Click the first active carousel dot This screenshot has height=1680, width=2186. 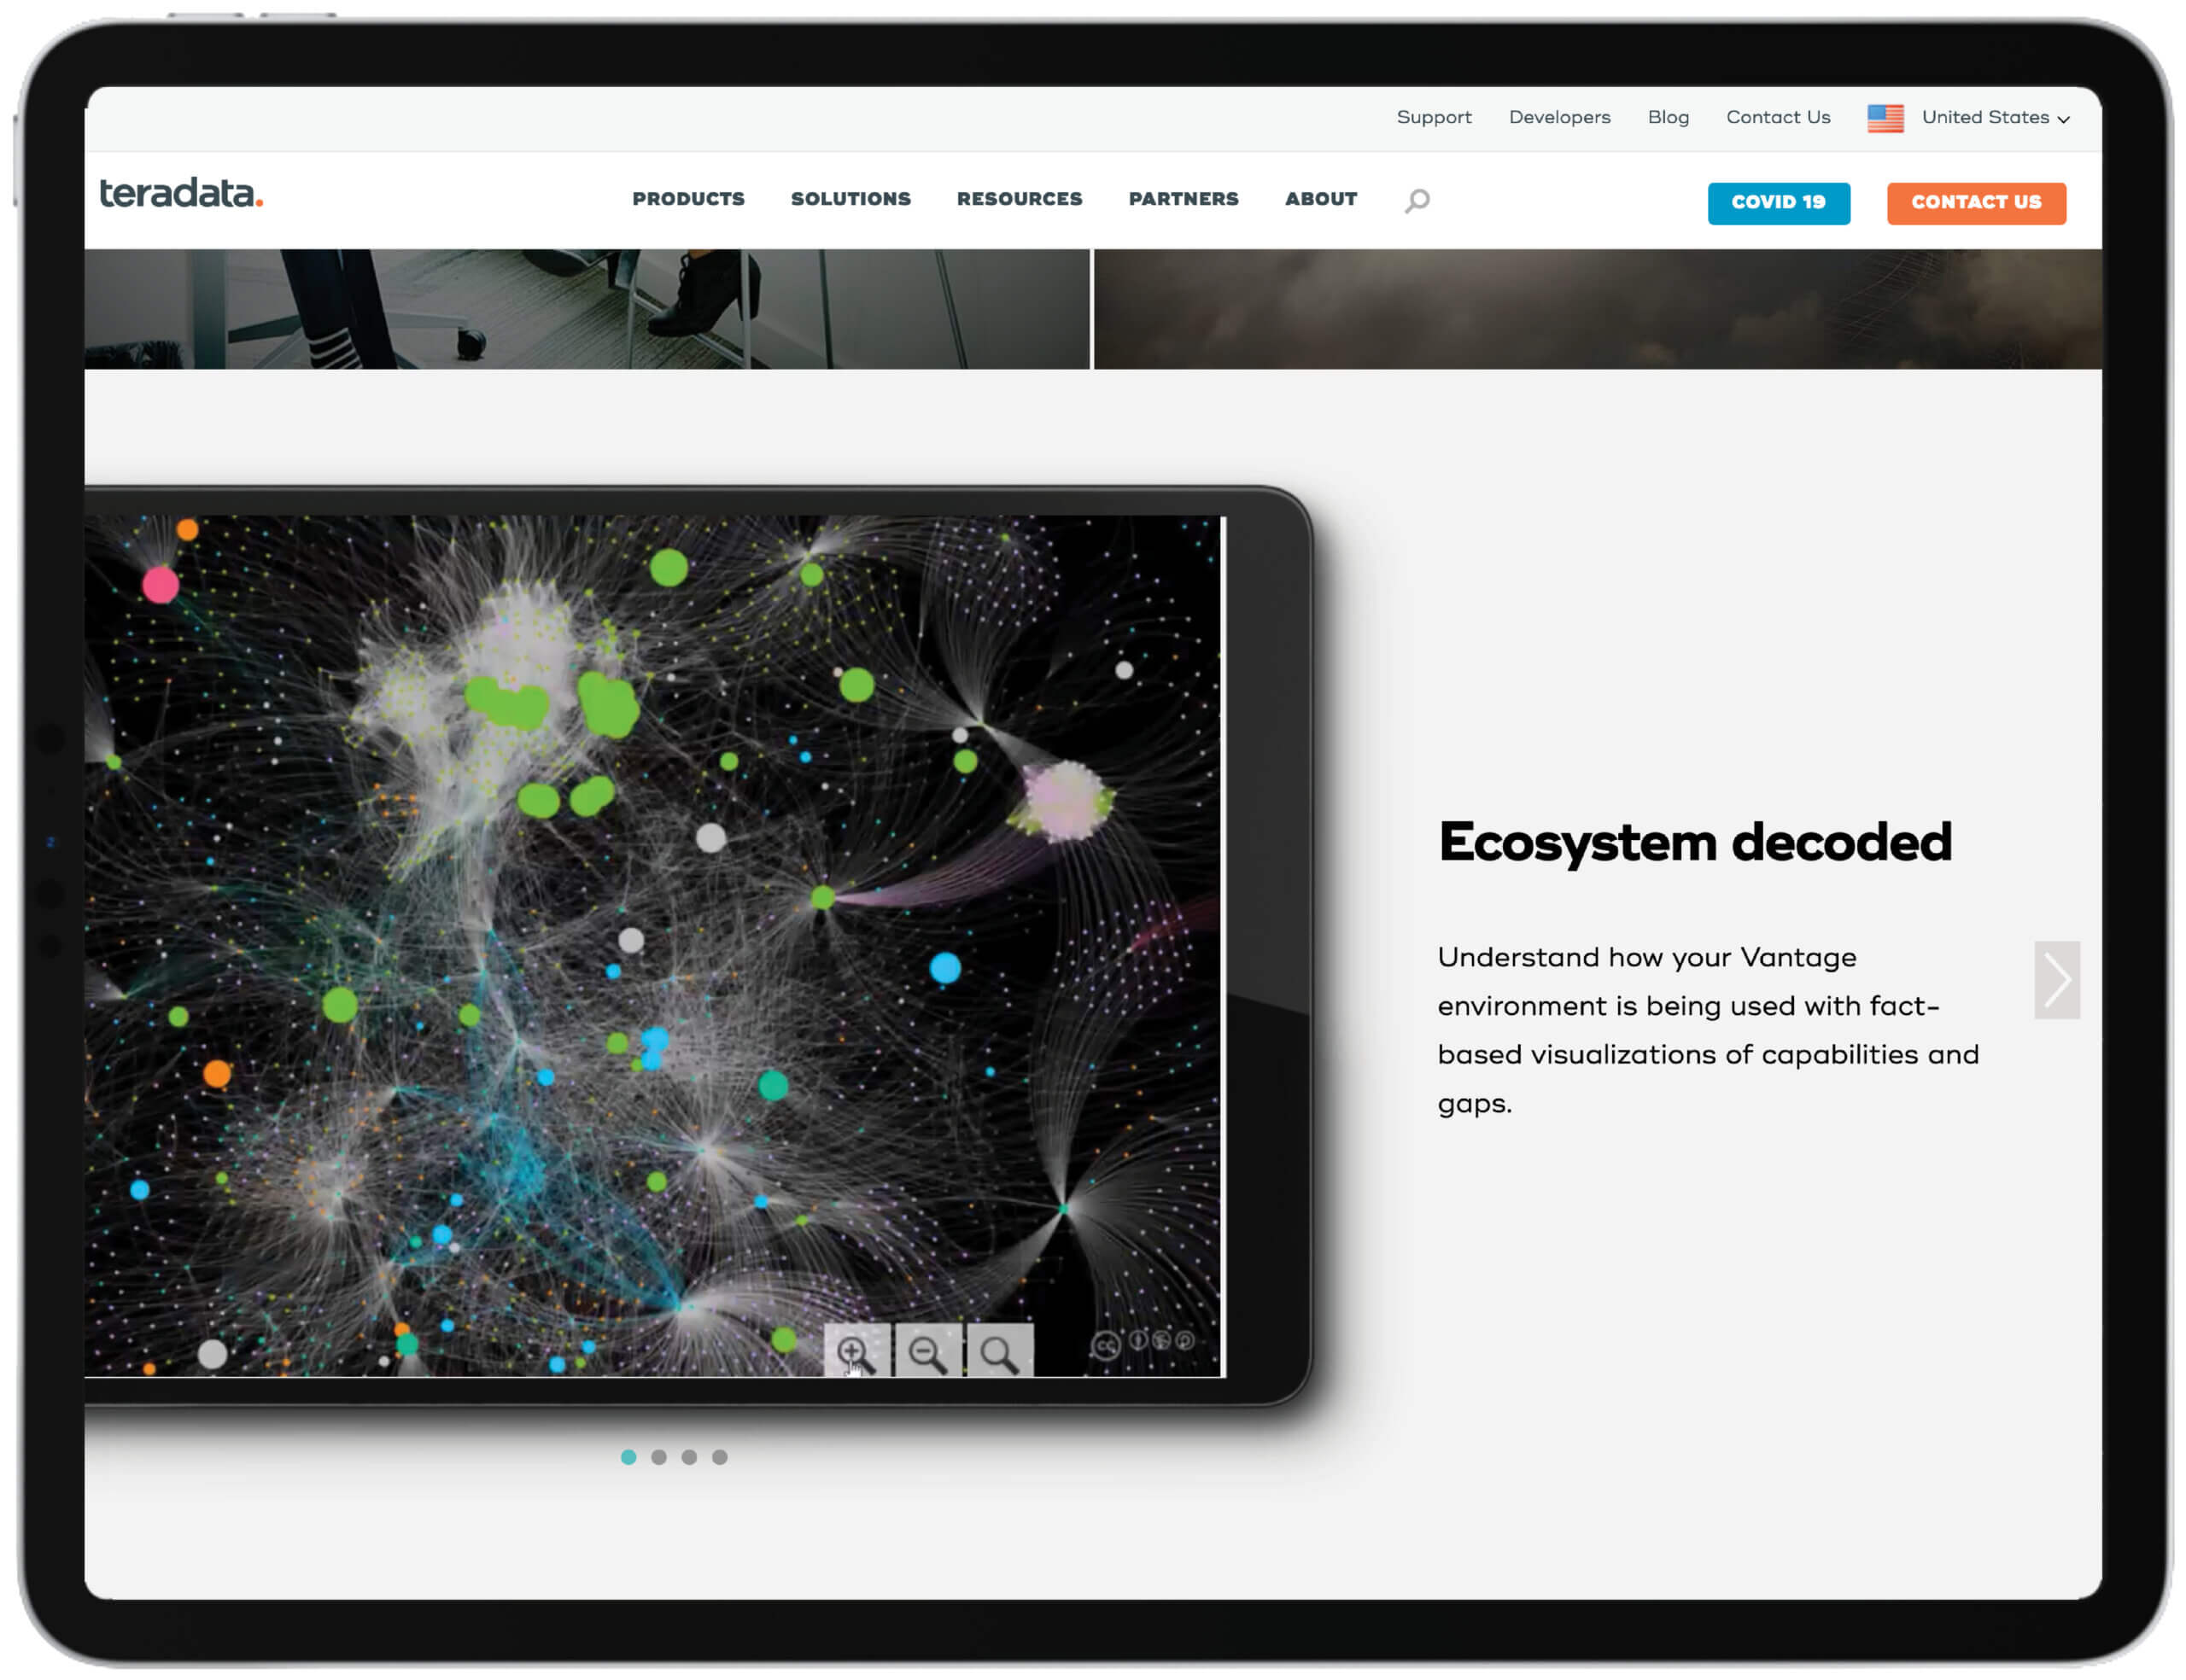pos(630,1455)
